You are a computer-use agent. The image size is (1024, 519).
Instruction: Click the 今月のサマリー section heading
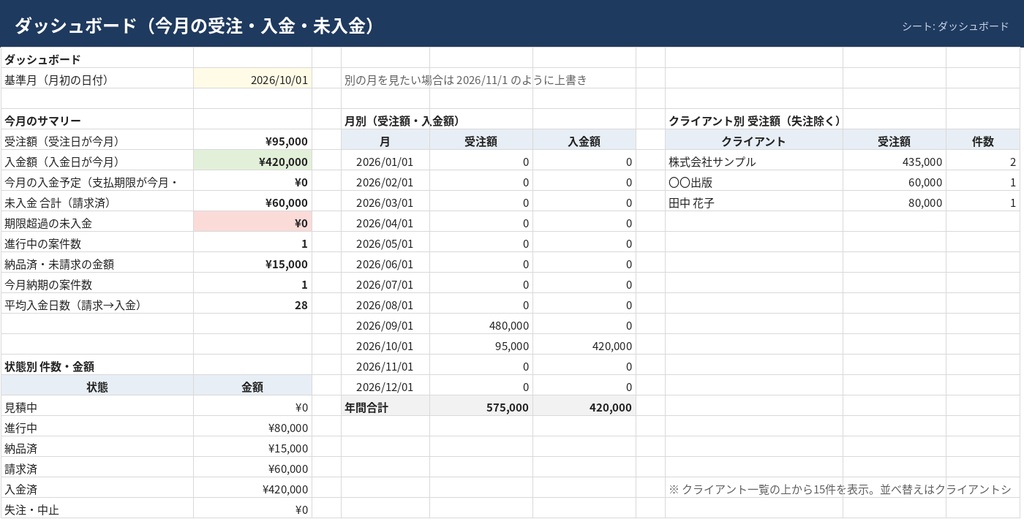[43, 121]
